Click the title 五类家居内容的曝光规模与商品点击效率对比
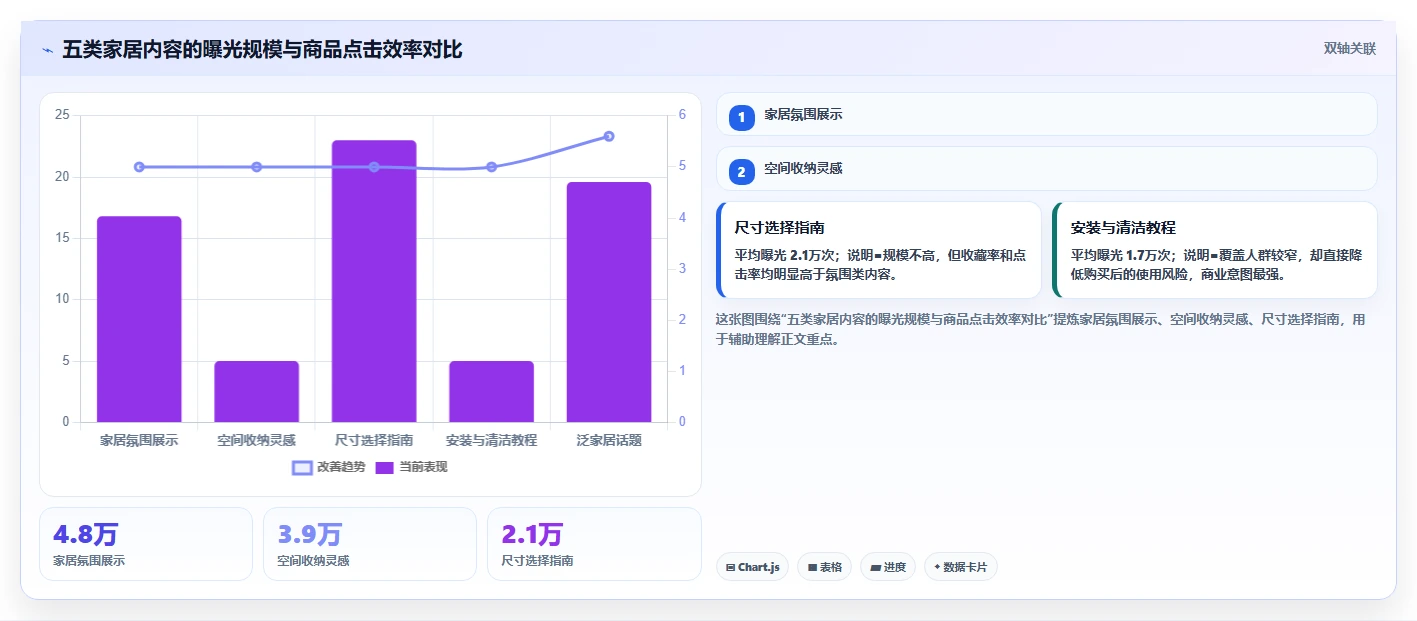1417x621 pixels. (x=262, y=49)
